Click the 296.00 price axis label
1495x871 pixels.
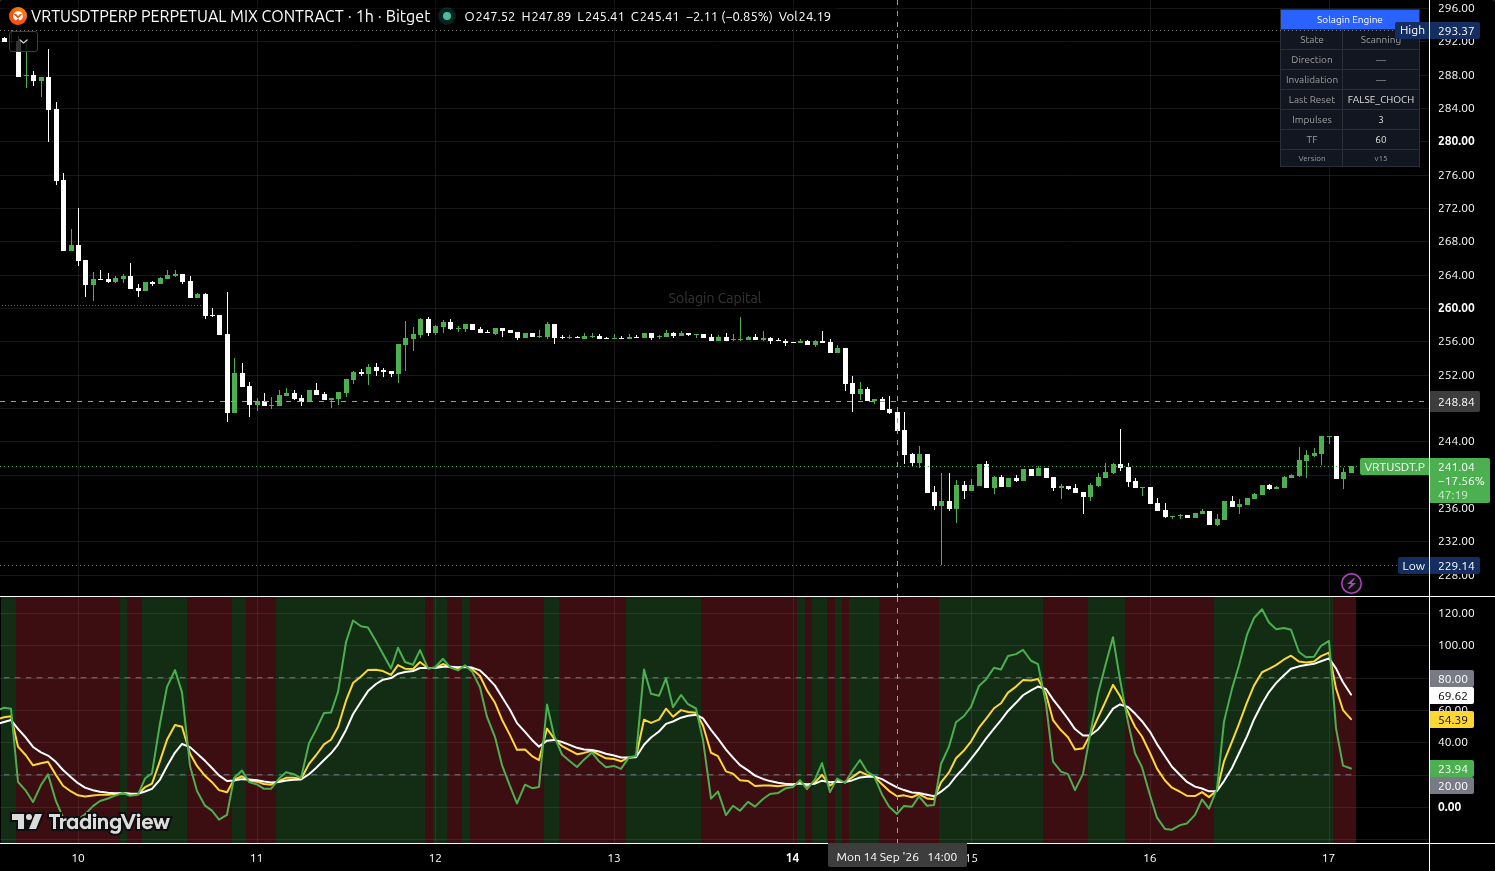tap(1456, 8)
